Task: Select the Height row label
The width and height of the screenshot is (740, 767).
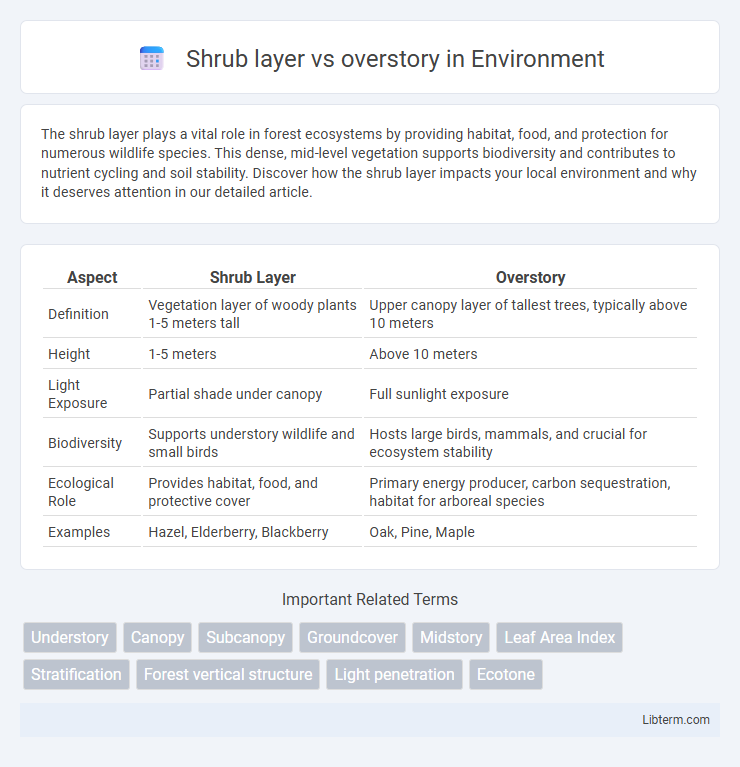Action: click(69, 354)
